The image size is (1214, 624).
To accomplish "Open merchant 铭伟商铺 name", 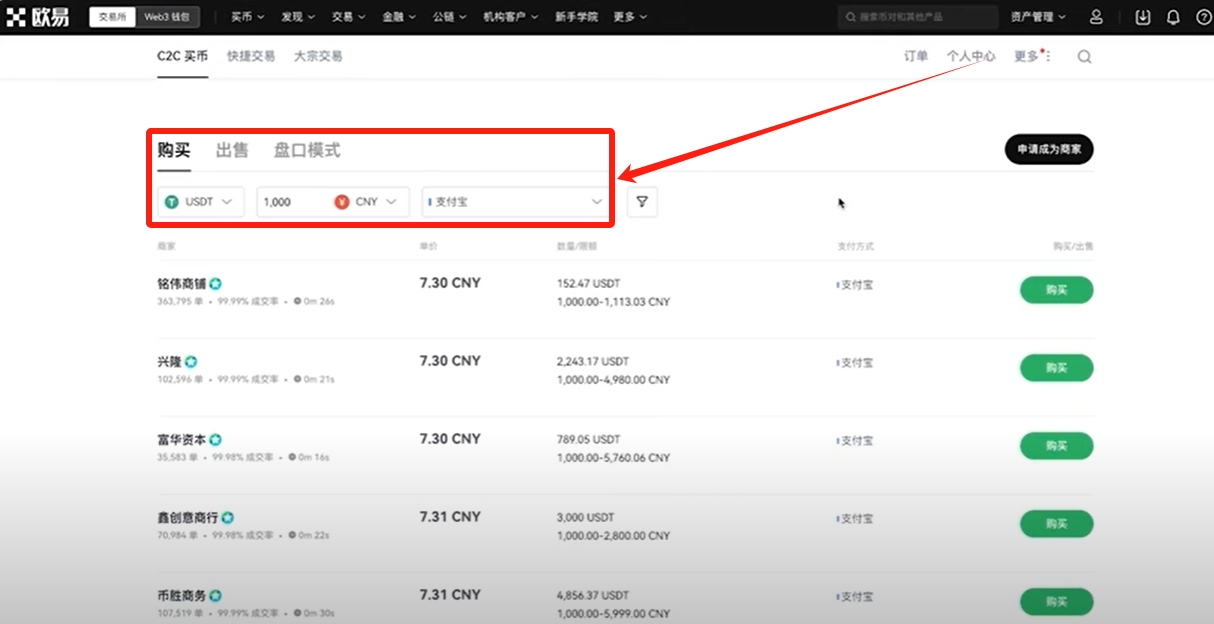I will pos(182,284).
